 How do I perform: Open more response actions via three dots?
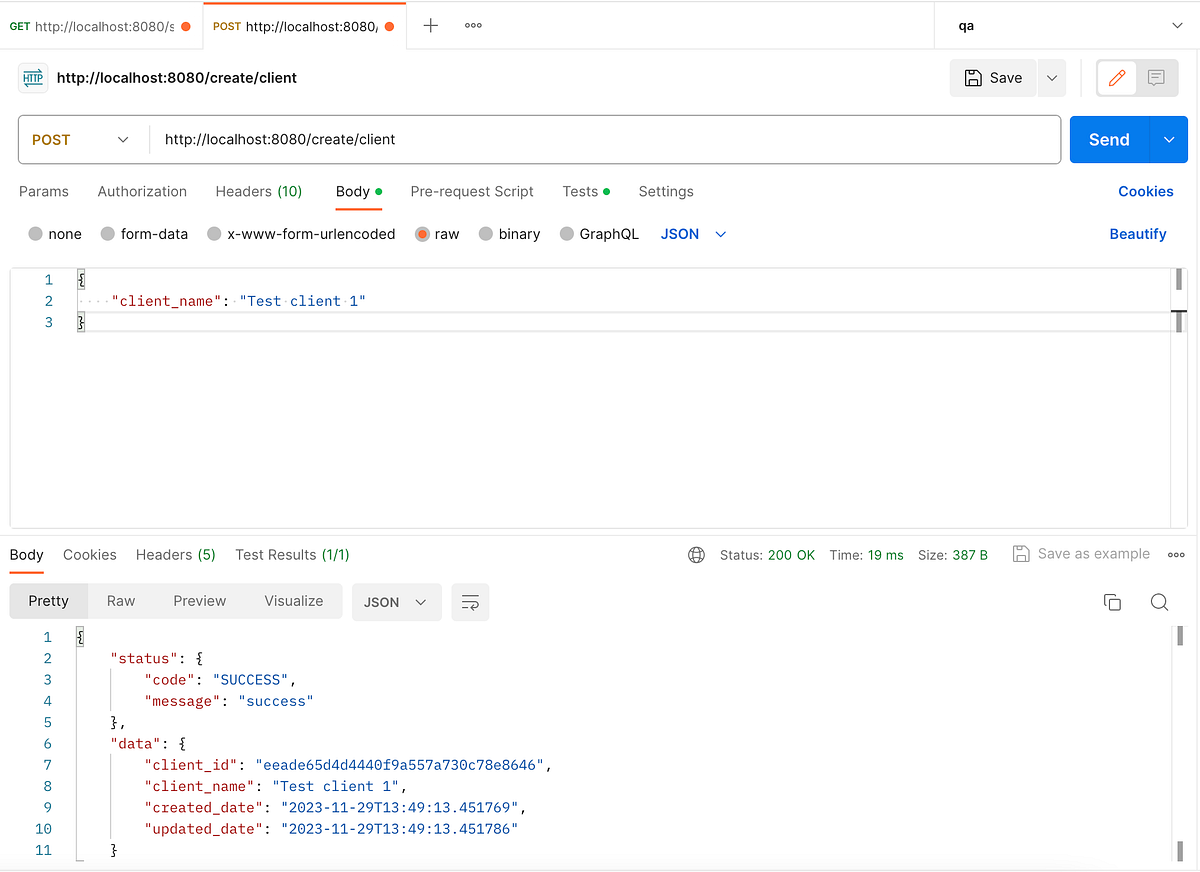pos(1176,554)
